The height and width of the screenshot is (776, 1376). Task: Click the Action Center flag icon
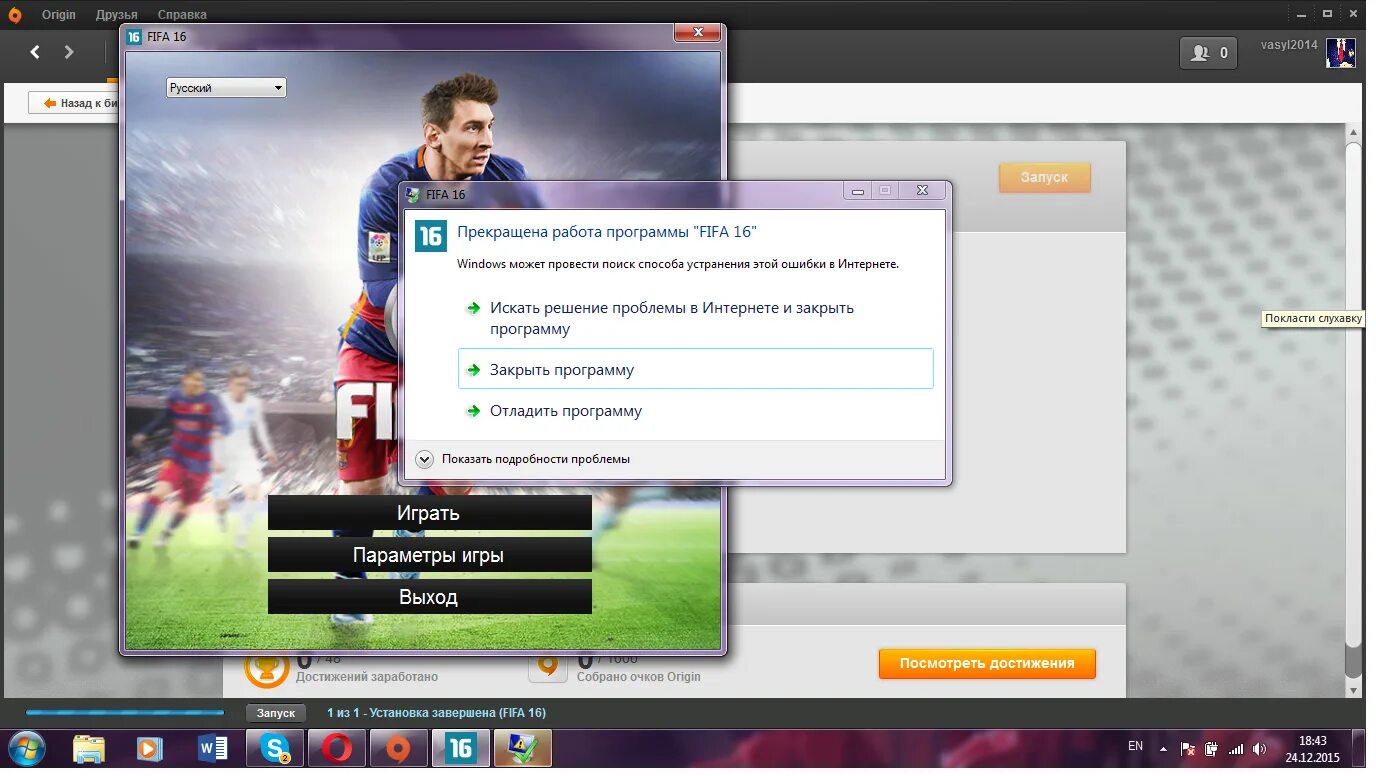click(1188, 749)
